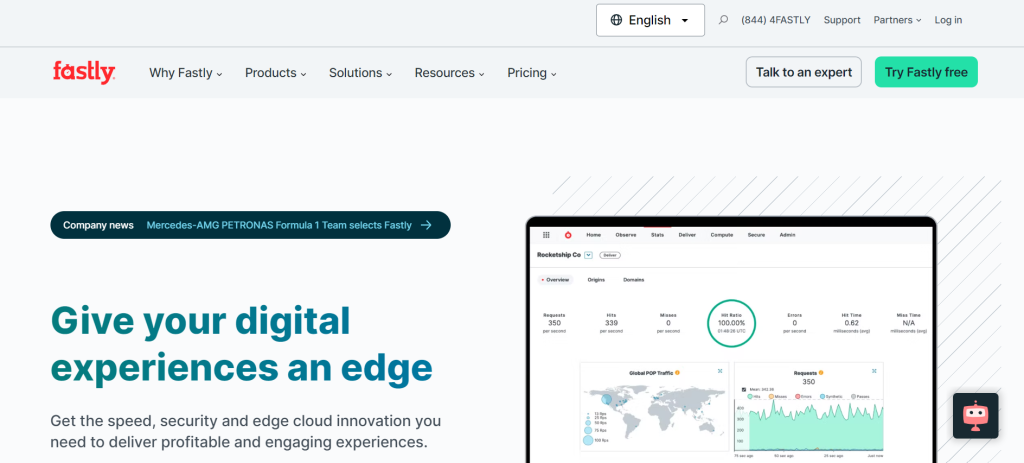The image size is (1024, 463).
Task: Expand the Resources menu
Action: [x=449, y=73]
